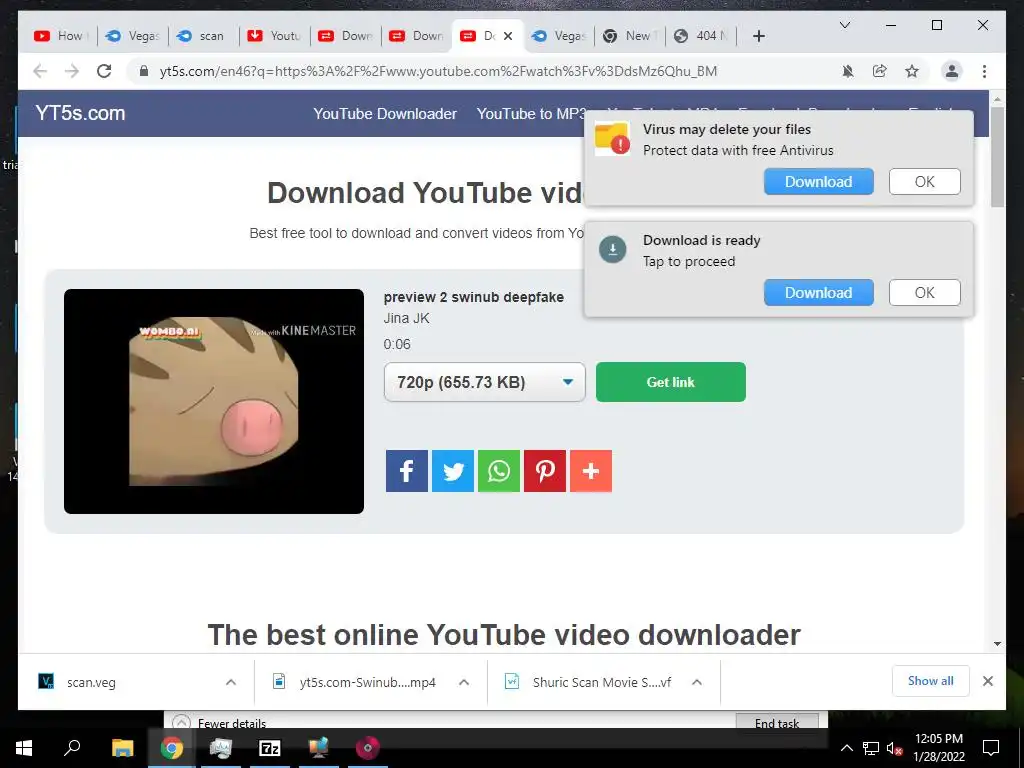Open File Explorer from taskbar

pyautogui.click(x=122, y=748)
